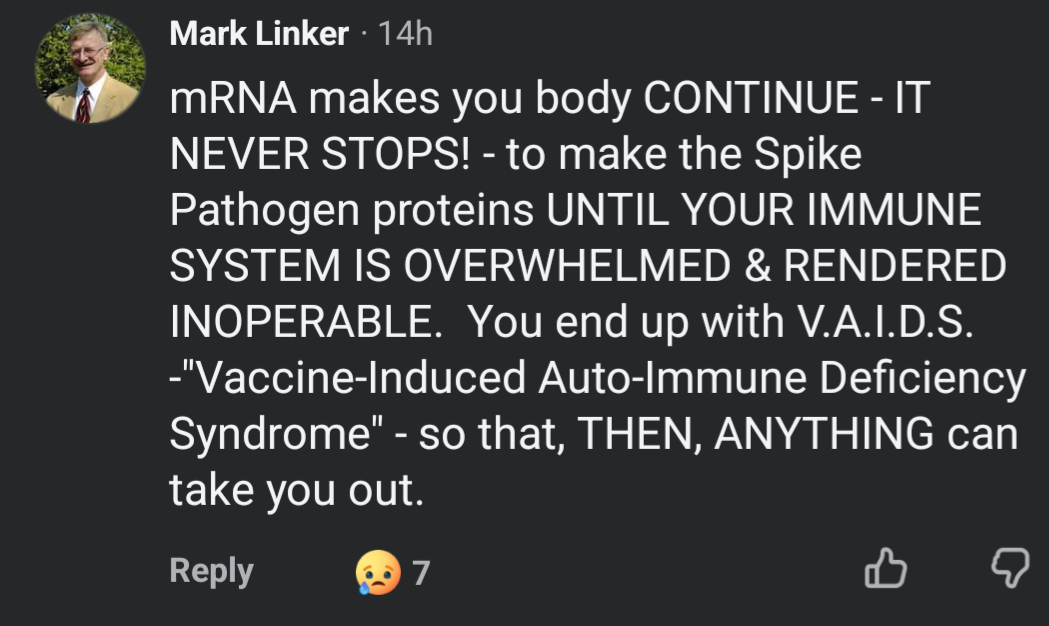The width and height of the screenshot is (1049, 626).
Task: Open the reaction count number 7
Action: (421, 573)
